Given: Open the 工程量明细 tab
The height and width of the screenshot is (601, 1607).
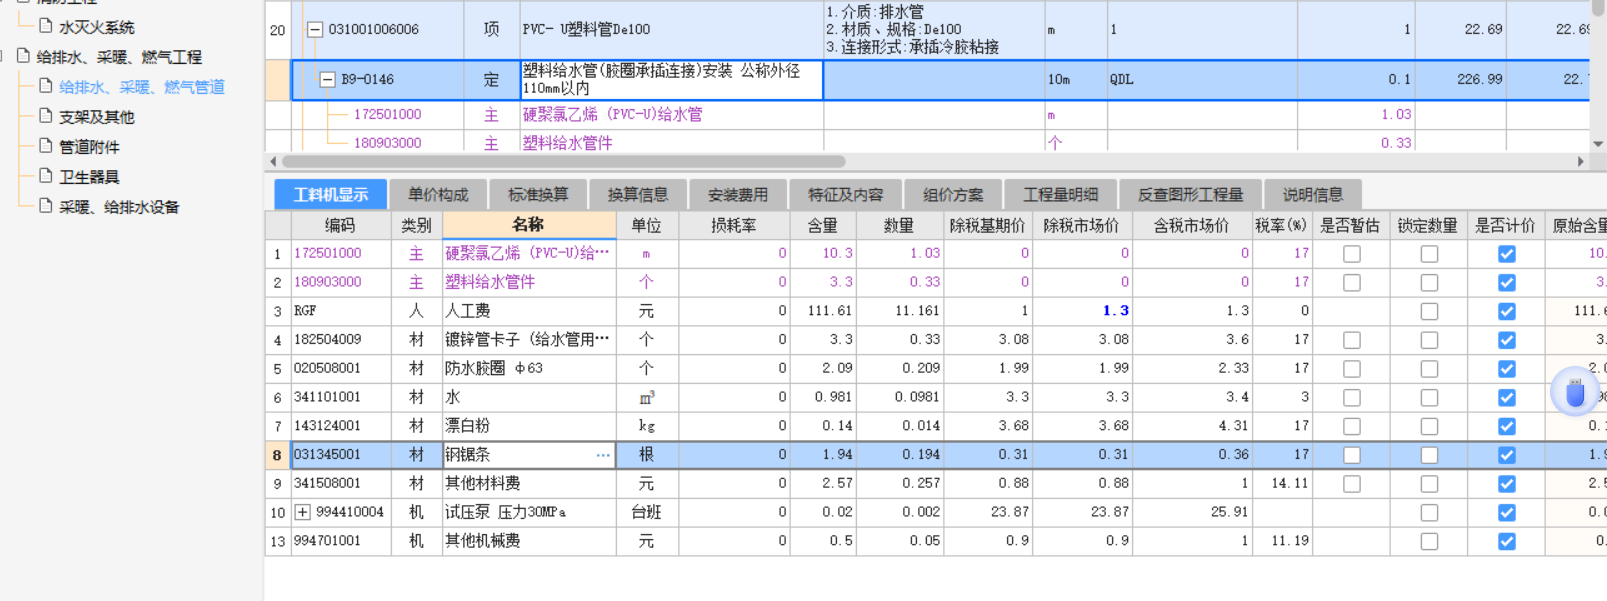Looking at the screenshot, I should 1060,194.
